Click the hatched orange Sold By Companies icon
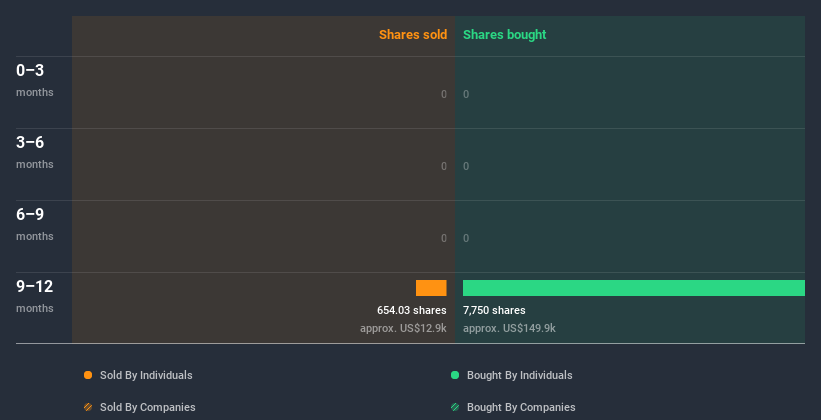Screen dimensions: 821x420 point(88,407)
